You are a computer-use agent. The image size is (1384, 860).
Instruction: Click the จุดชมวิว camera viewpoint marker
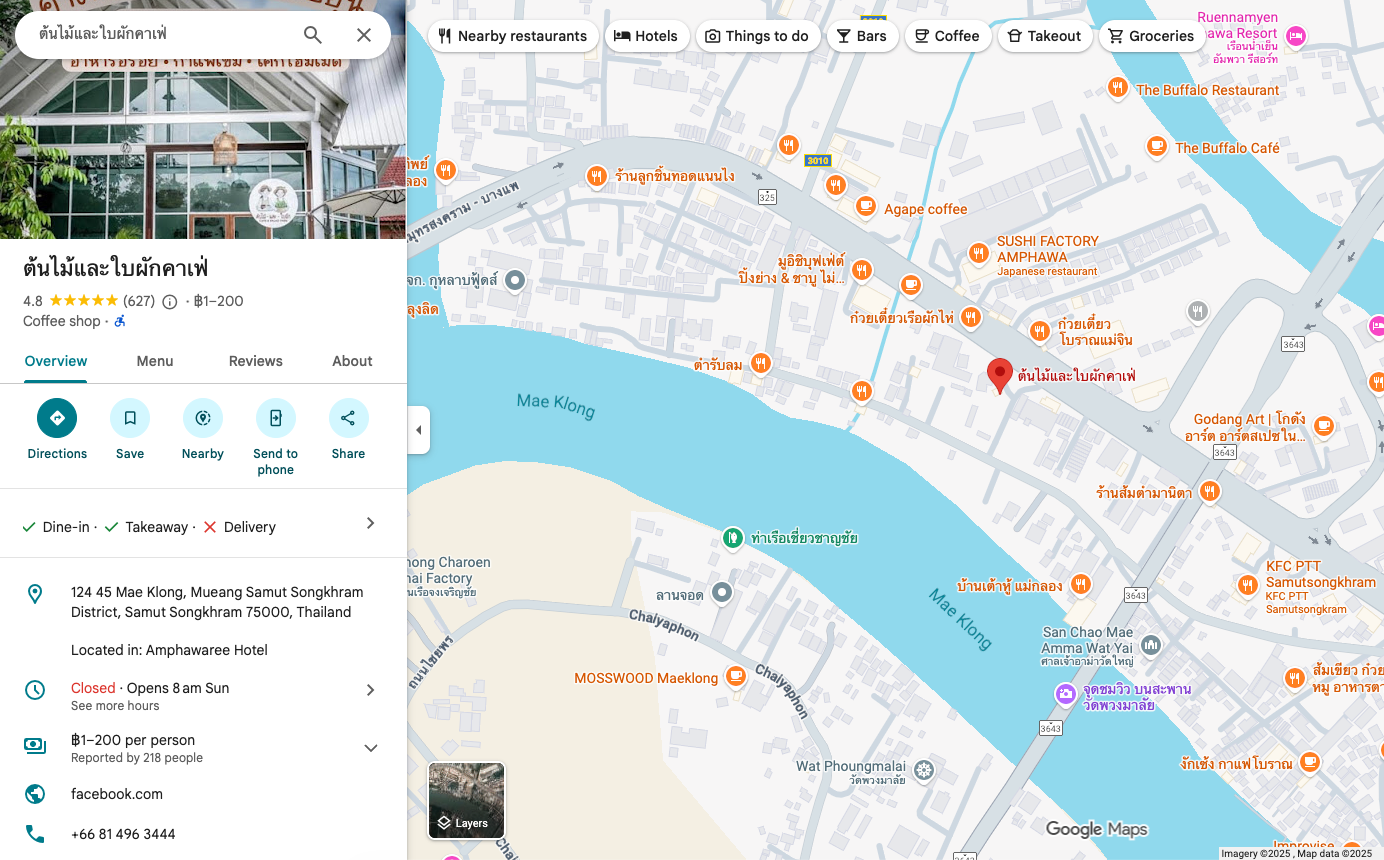coord(1066,693)
